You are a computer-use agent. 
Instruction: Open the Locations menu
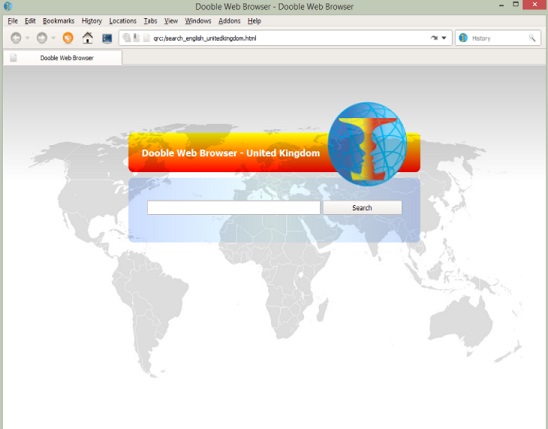tap(123, 21)
